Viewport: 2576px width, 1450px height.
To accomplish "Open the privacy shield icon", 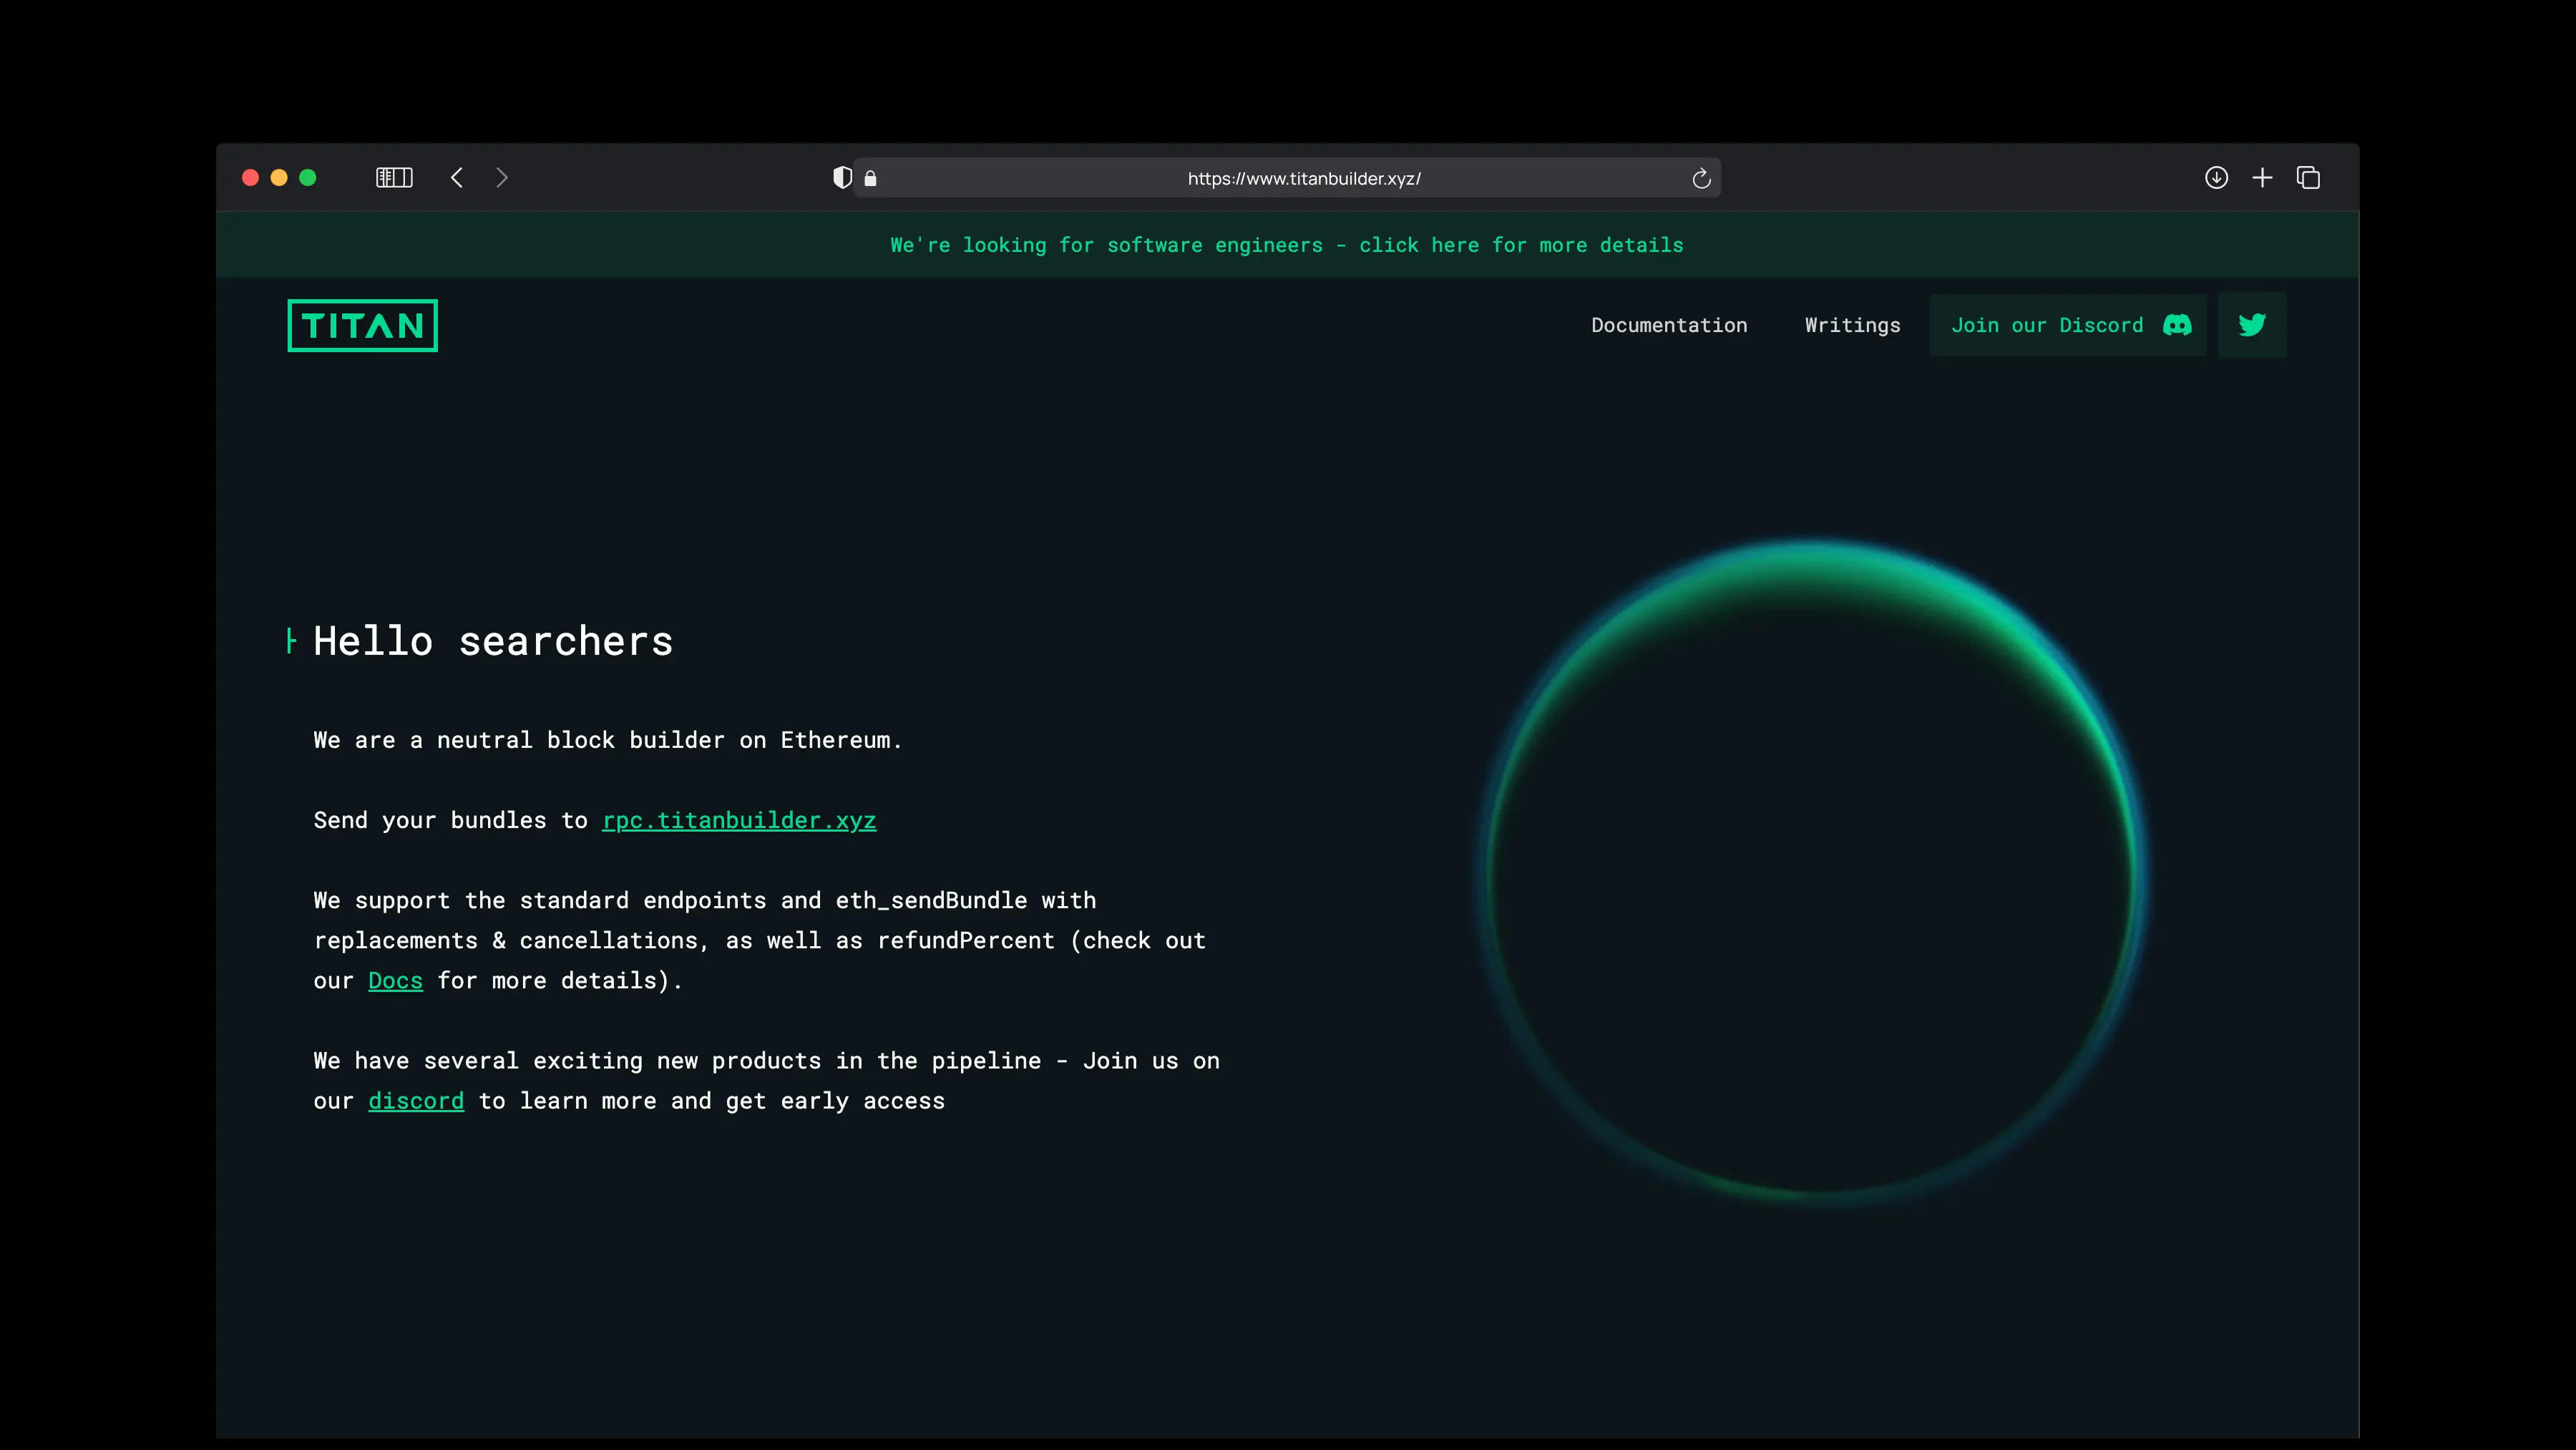I will point(843,178).
